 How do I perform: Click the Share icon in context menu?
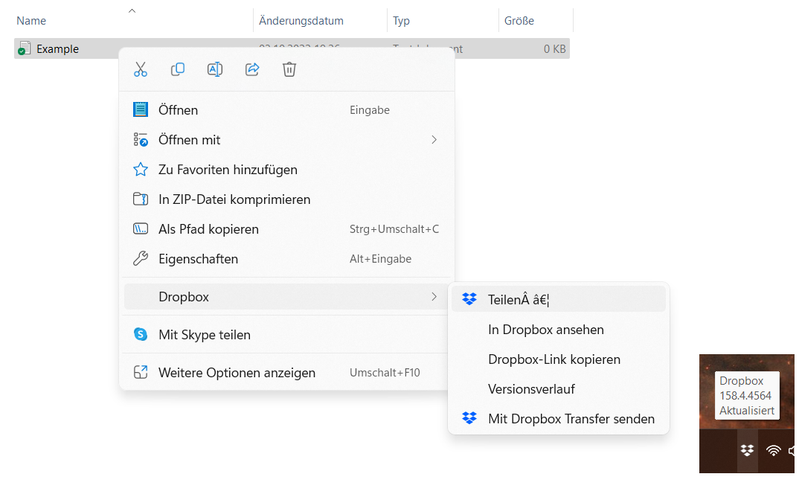click(252, 69)
